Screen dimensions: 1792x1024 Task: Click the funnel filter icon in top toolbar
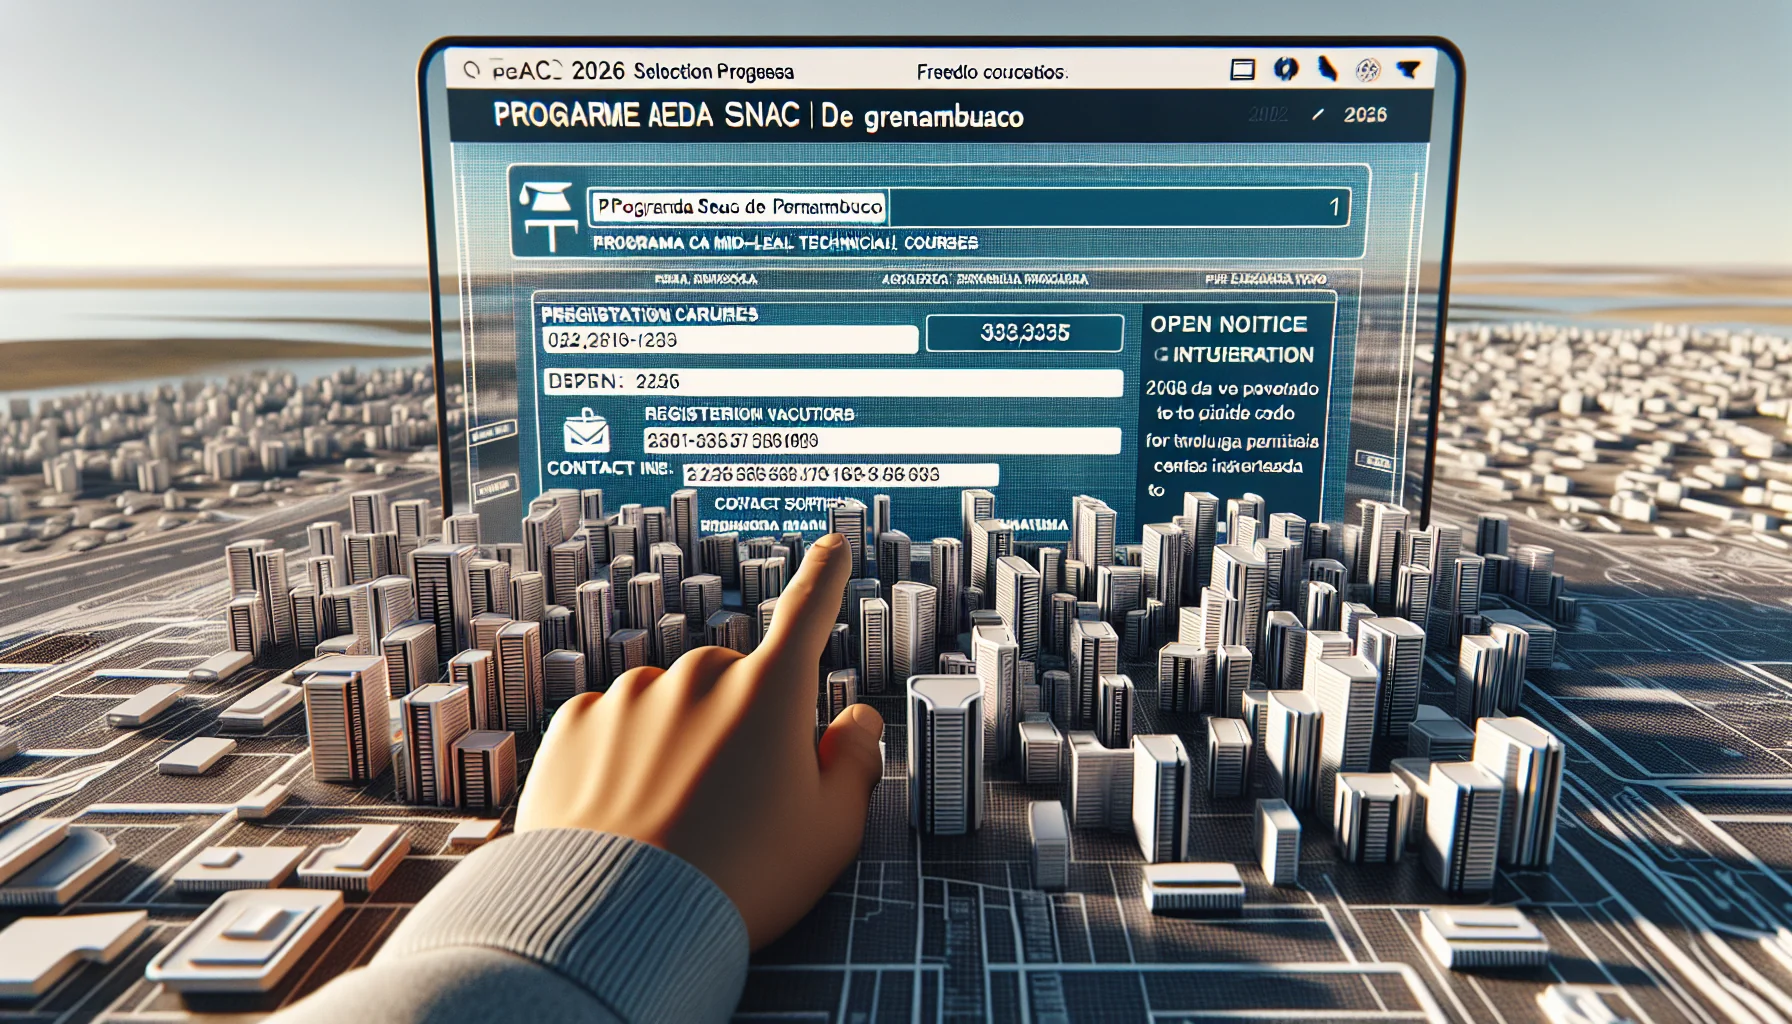[x=1408, y=69]
